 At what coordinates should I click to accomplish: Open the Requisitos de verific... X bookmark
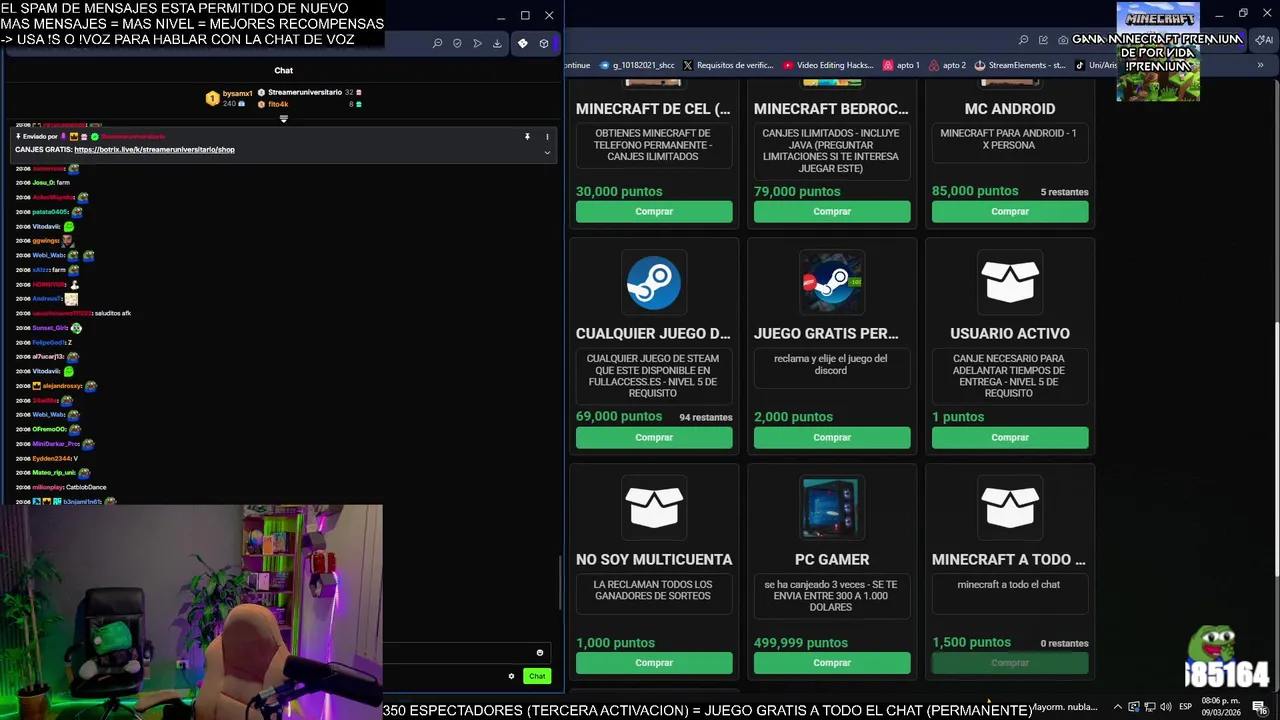click(x=728, y=65)
